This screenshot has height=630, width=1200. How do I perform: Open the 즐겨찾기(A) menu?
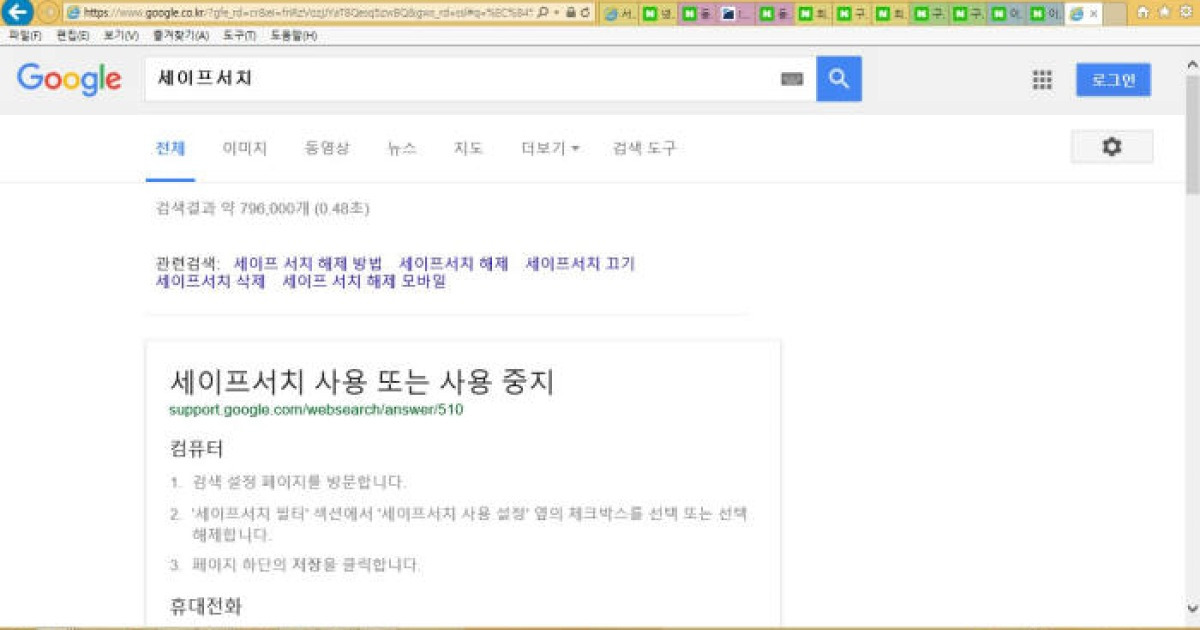[181, 36]
